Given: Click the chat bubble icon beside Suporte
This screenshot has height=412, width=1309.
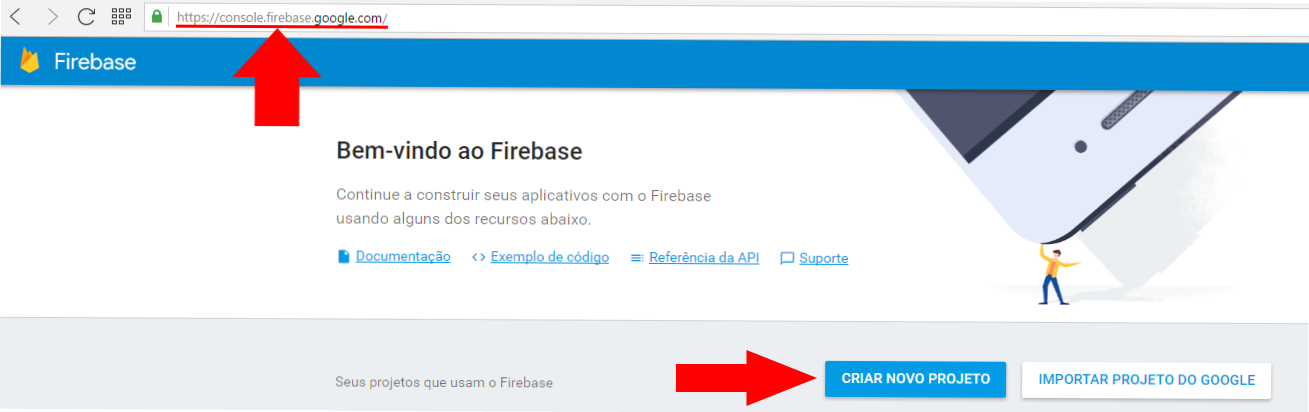Looking at the screenshot, I should (x=787, y=259).
